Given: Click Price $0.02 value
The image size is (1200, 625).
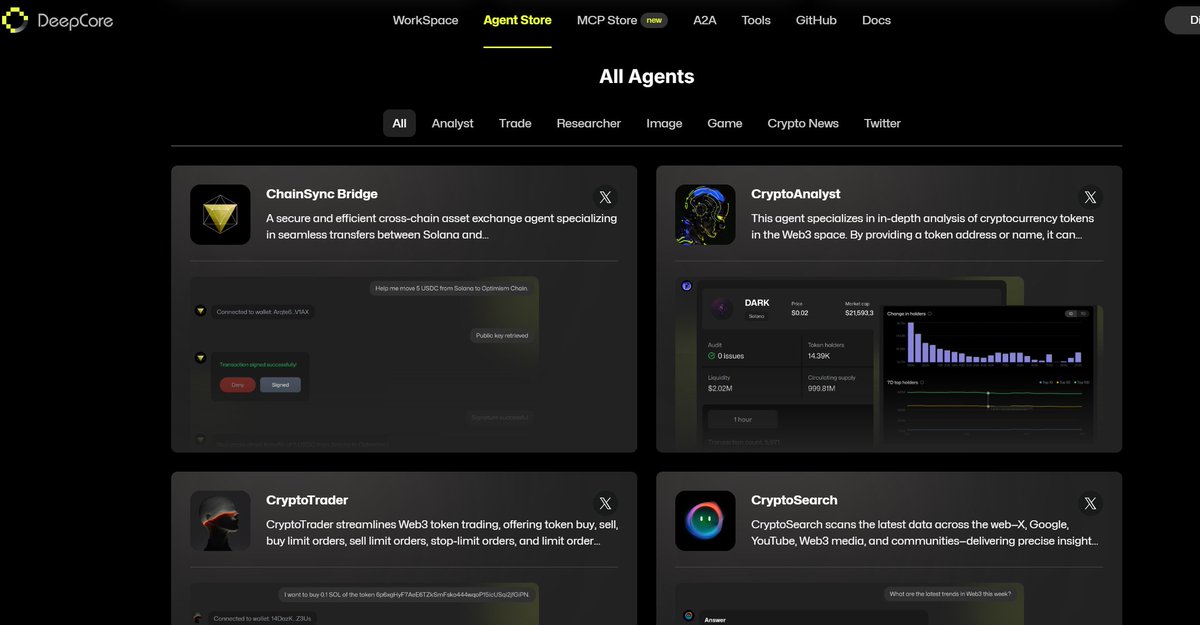Looking at the screenshot, I should click(800, 313).
